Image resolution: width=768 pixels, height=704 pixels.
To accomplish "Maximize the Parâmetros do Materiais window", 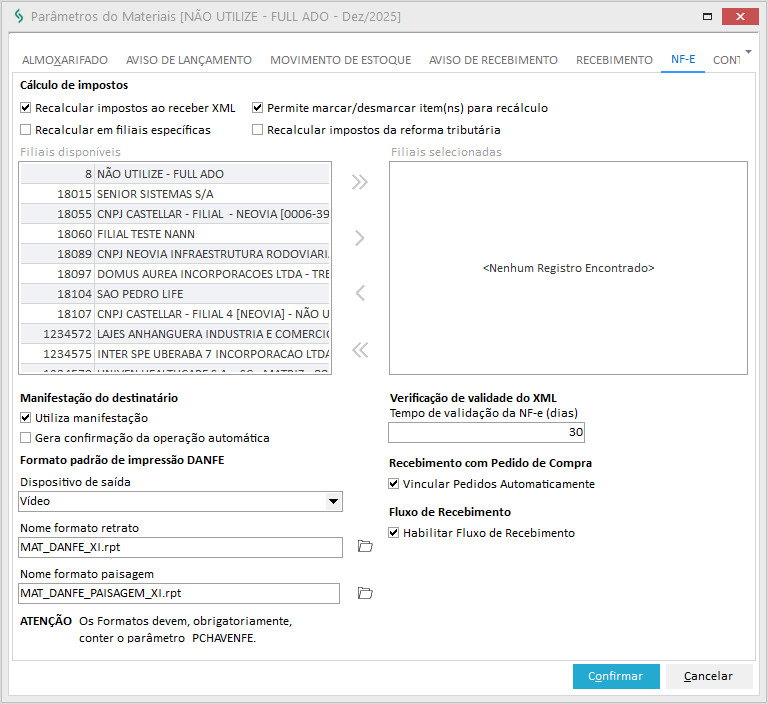I will 707,17.
